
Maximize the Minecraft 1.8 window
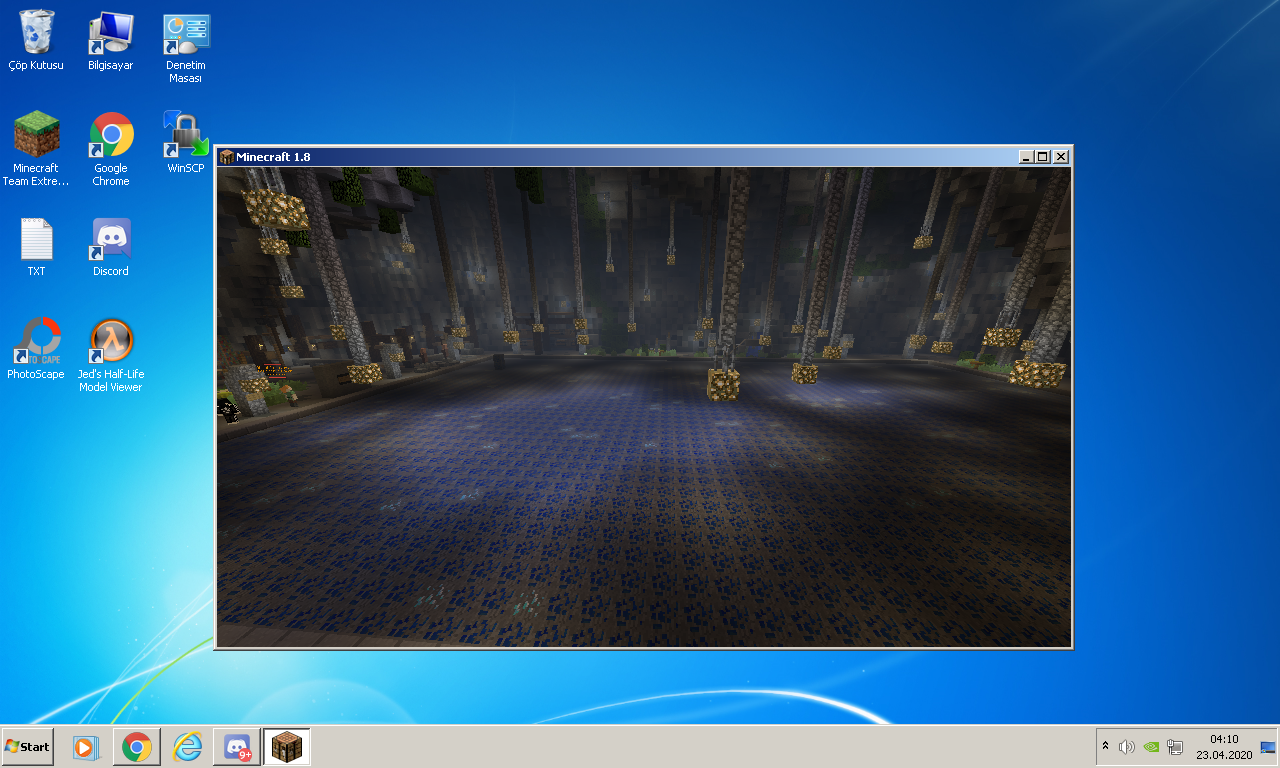1043,157
